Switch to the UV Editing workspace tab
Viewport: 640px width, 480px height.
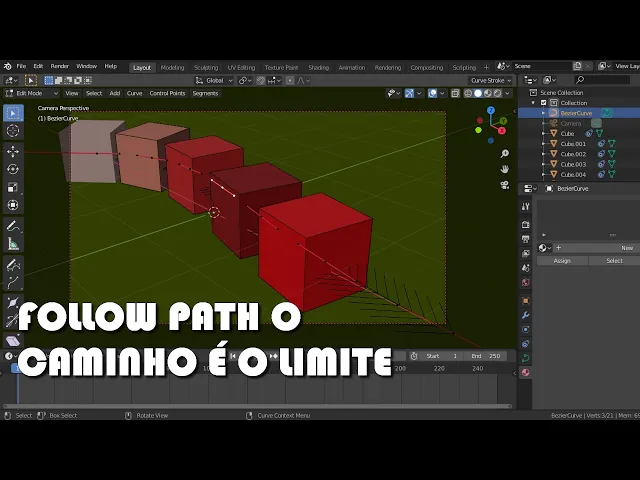point(241,68)
